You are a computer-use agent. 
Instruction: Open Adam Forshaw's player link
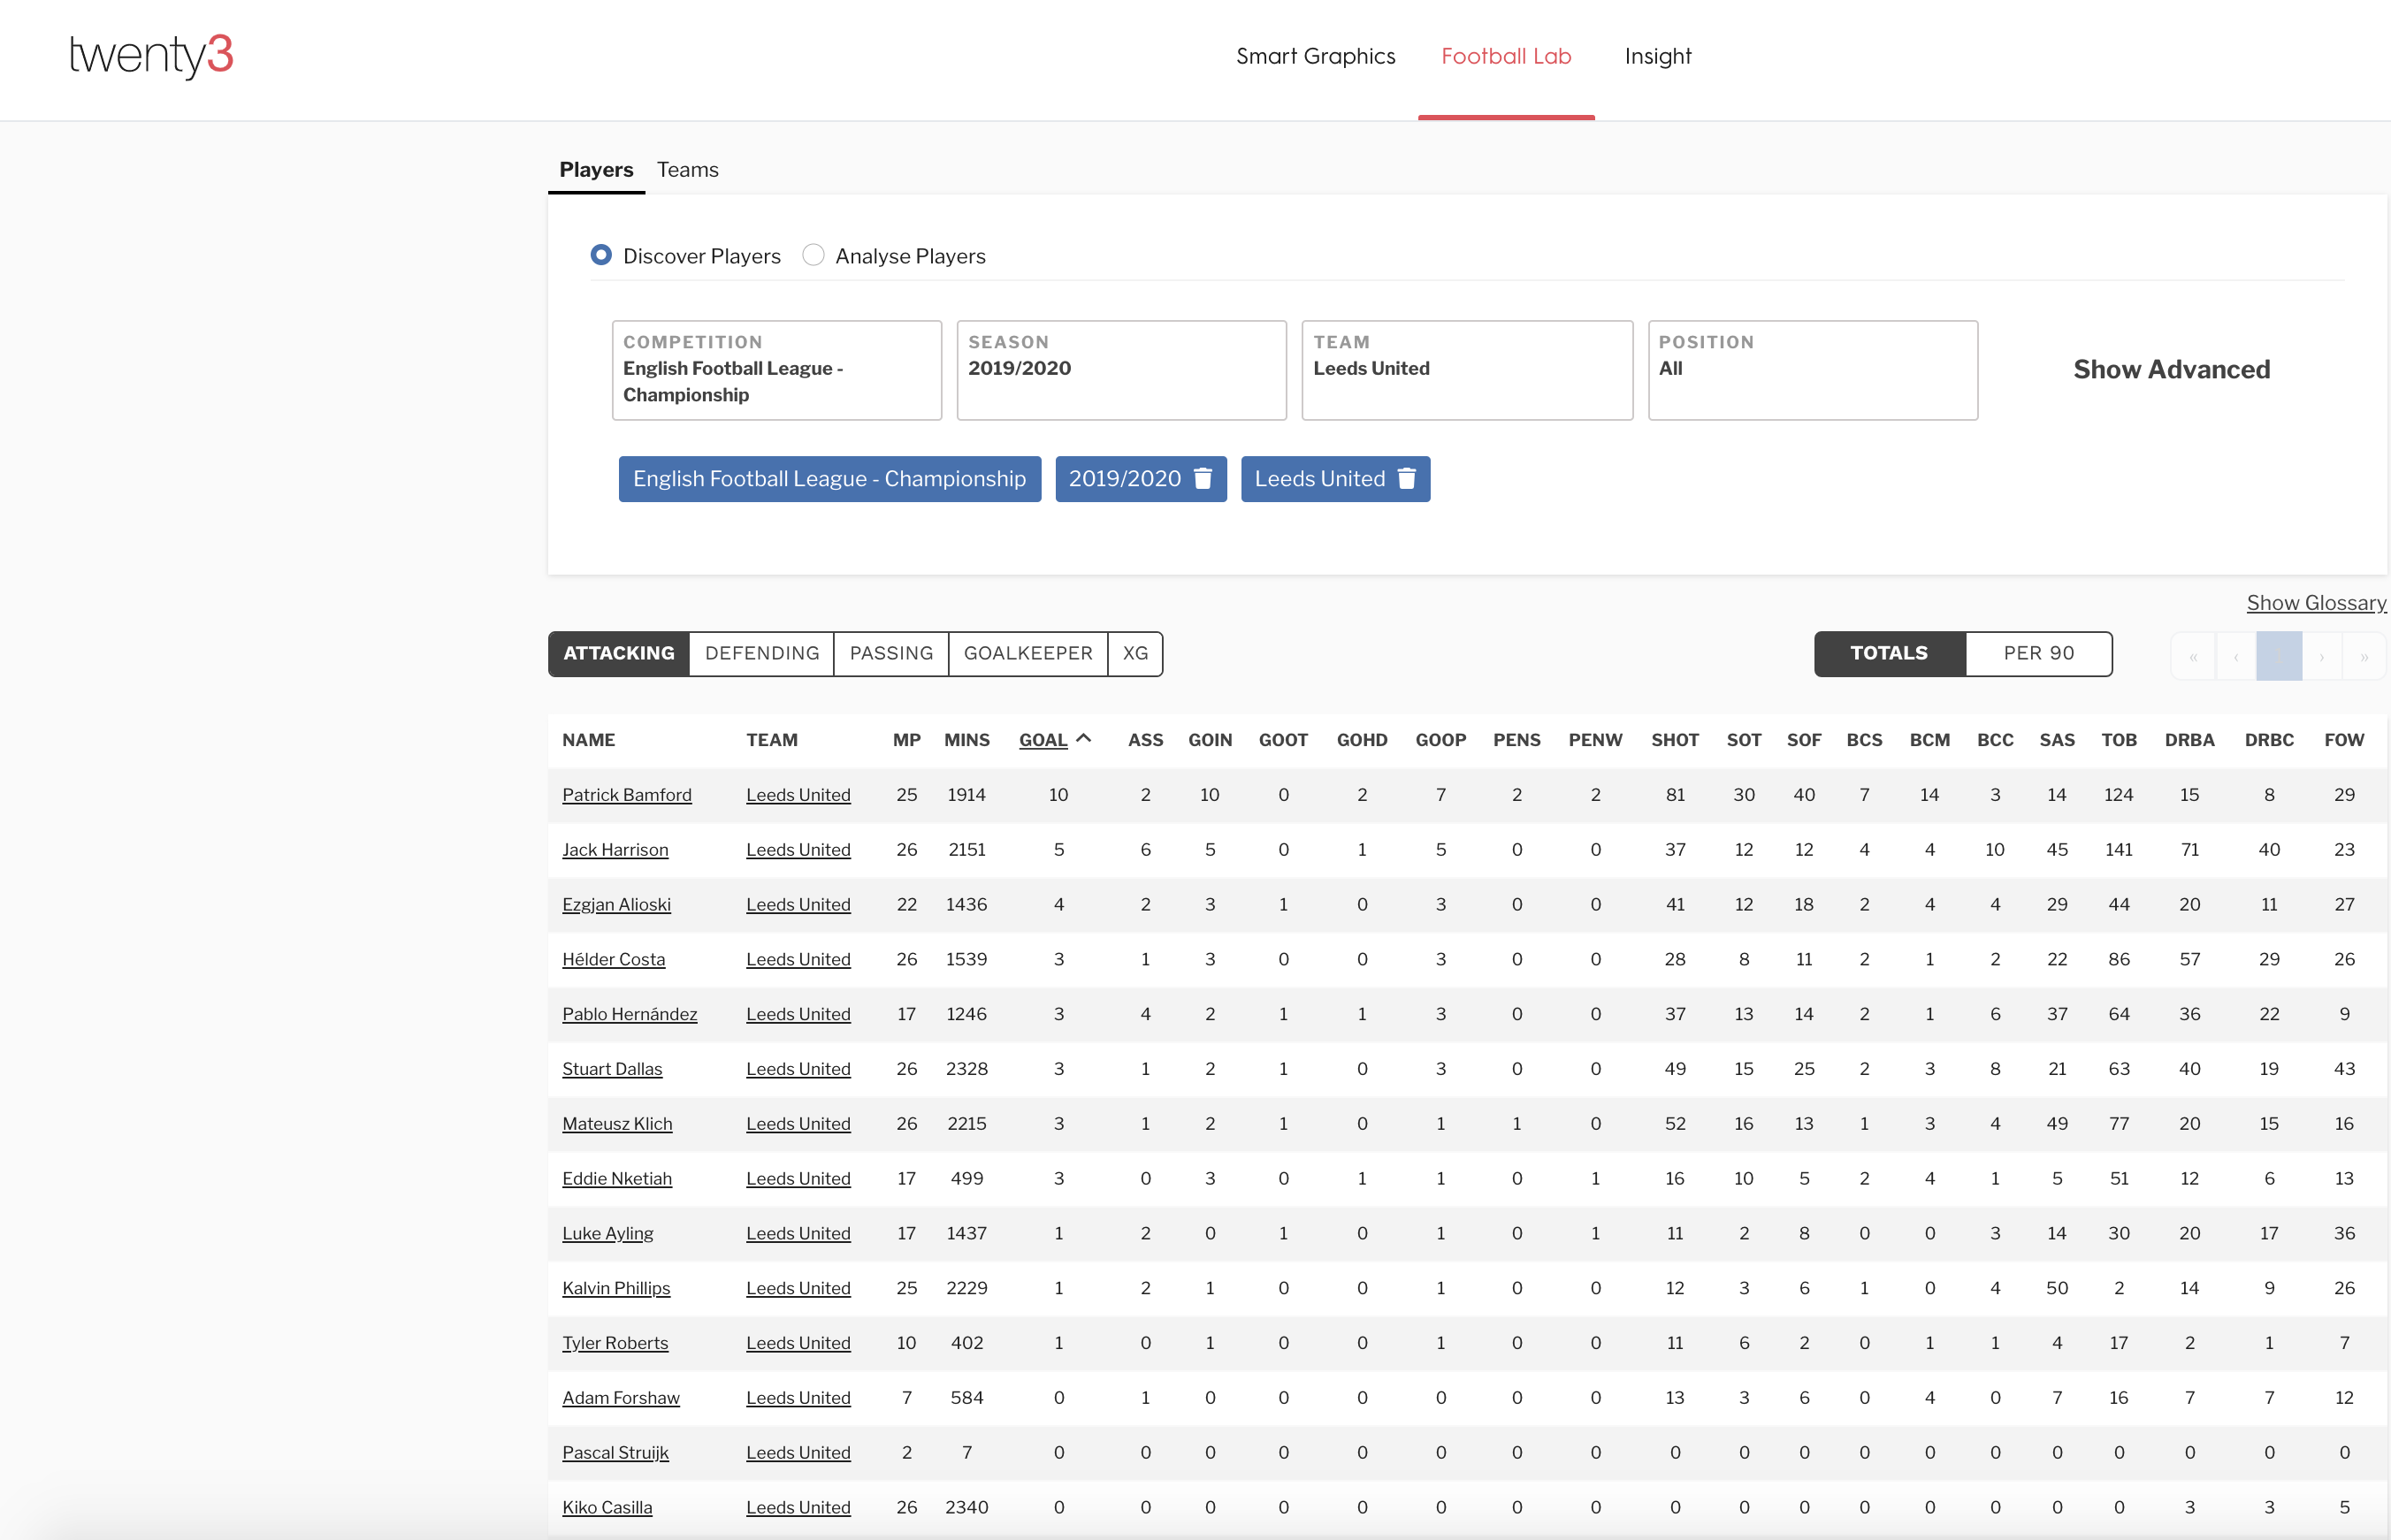coord(621,1398)
